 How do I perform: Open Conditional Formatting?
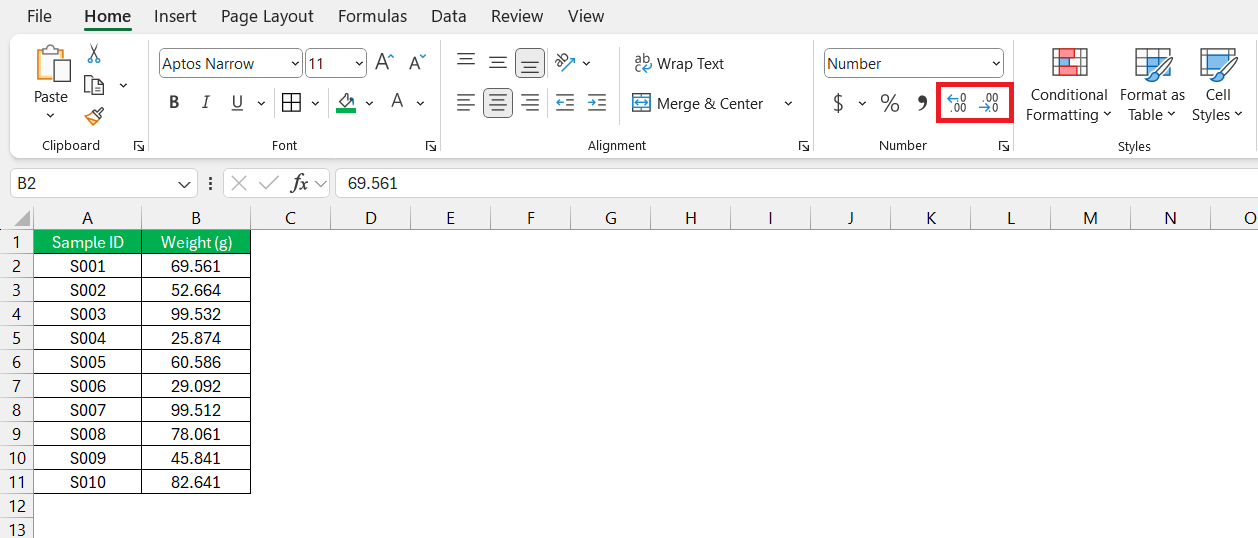tap(1069, 85)
